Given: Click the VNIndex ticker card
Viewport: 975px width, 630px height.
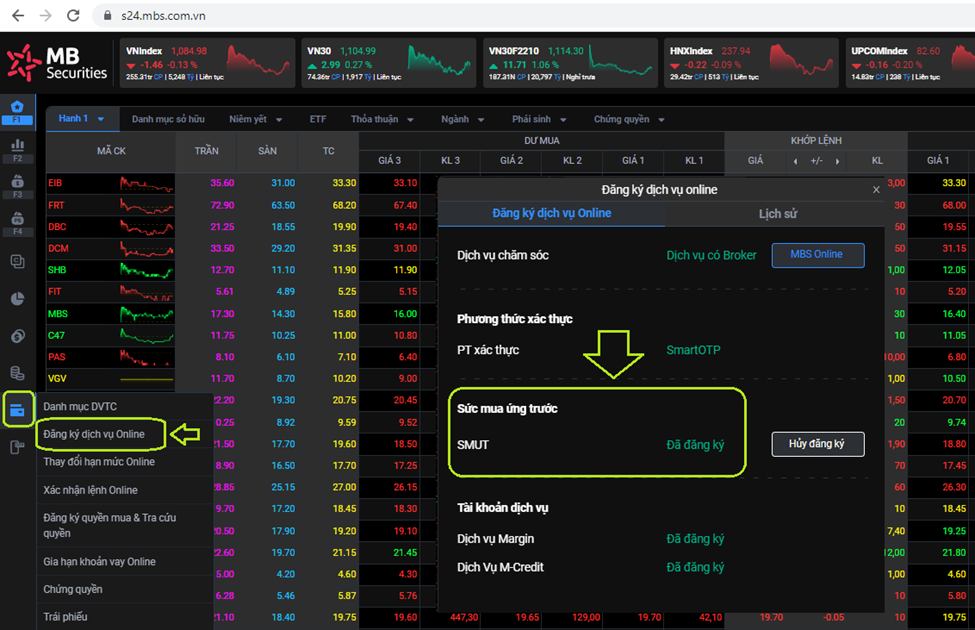Looking at the screenshot, I should [207, 63].
